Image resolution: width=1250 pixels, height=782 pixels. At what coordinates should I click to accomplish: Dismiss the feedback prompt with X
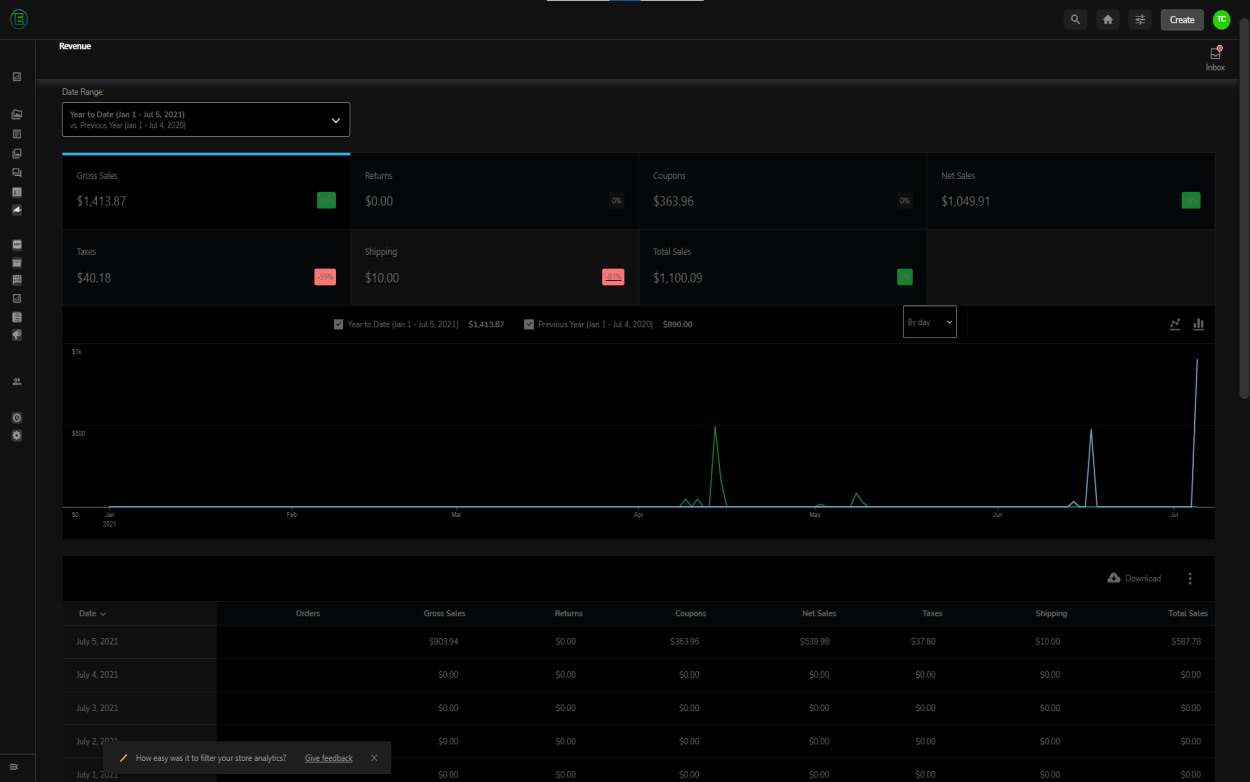374,758
